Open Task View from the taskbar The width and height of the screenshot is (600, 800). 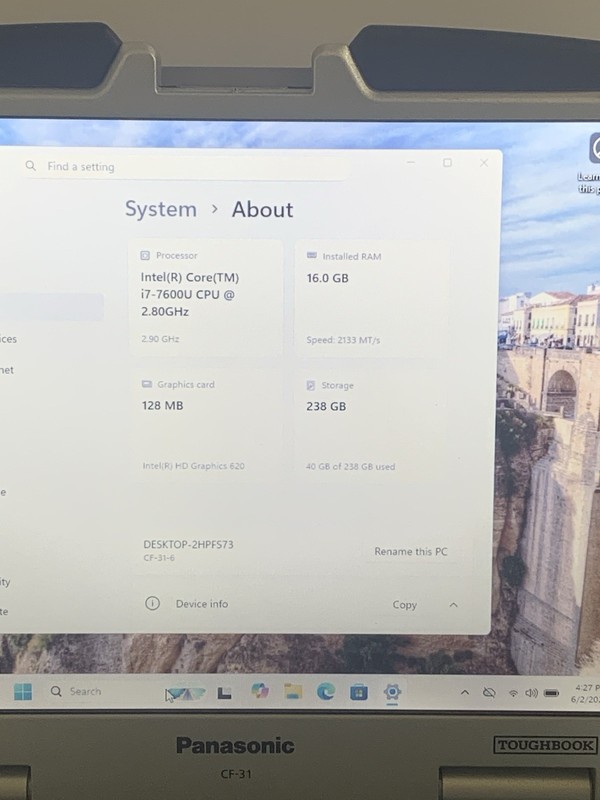coord(224,693)
